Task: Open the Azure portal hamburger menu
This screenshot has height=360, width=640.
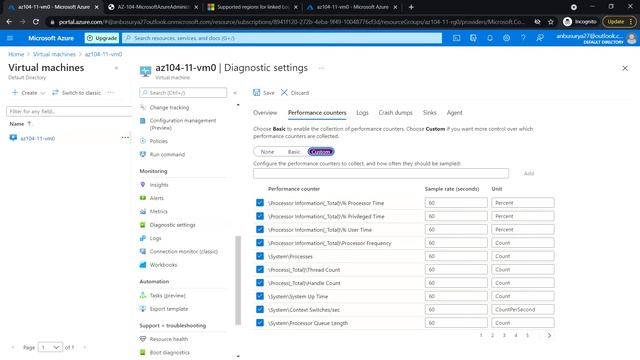Action: pos(10,38)
